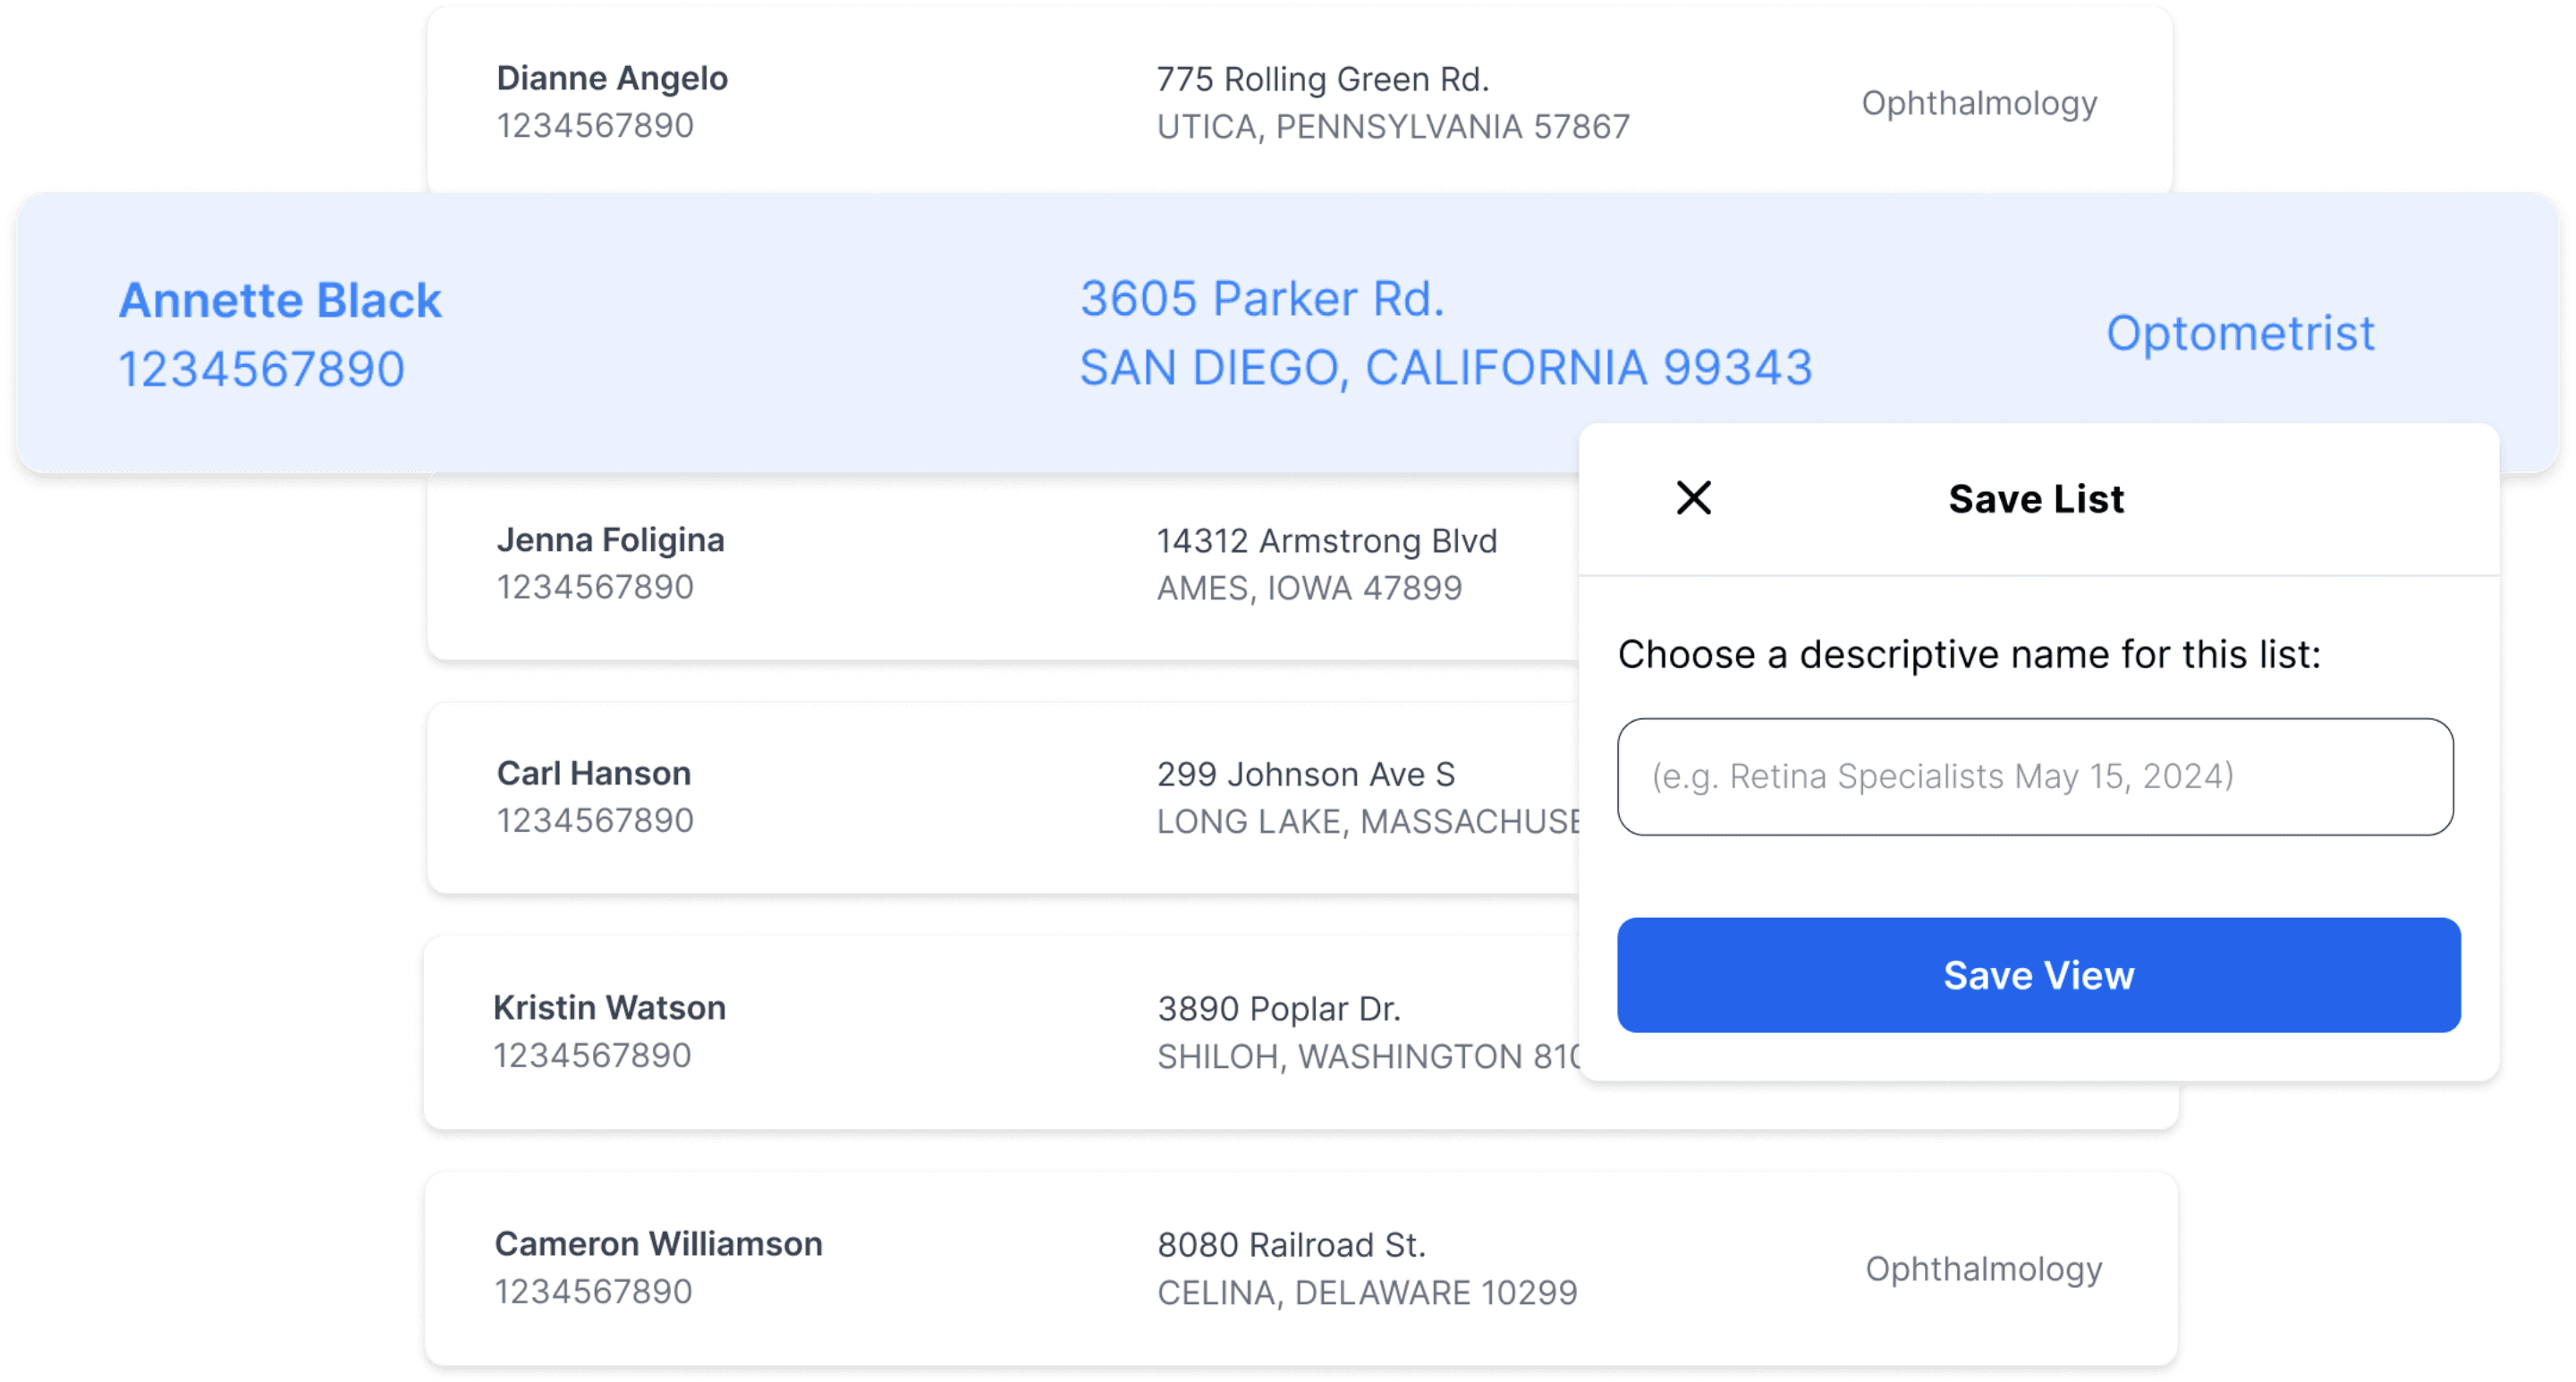The width and height of the screenshot is (2576, 1382).
Task: Click the Save List dialog title
Action: click(2035, 499)
